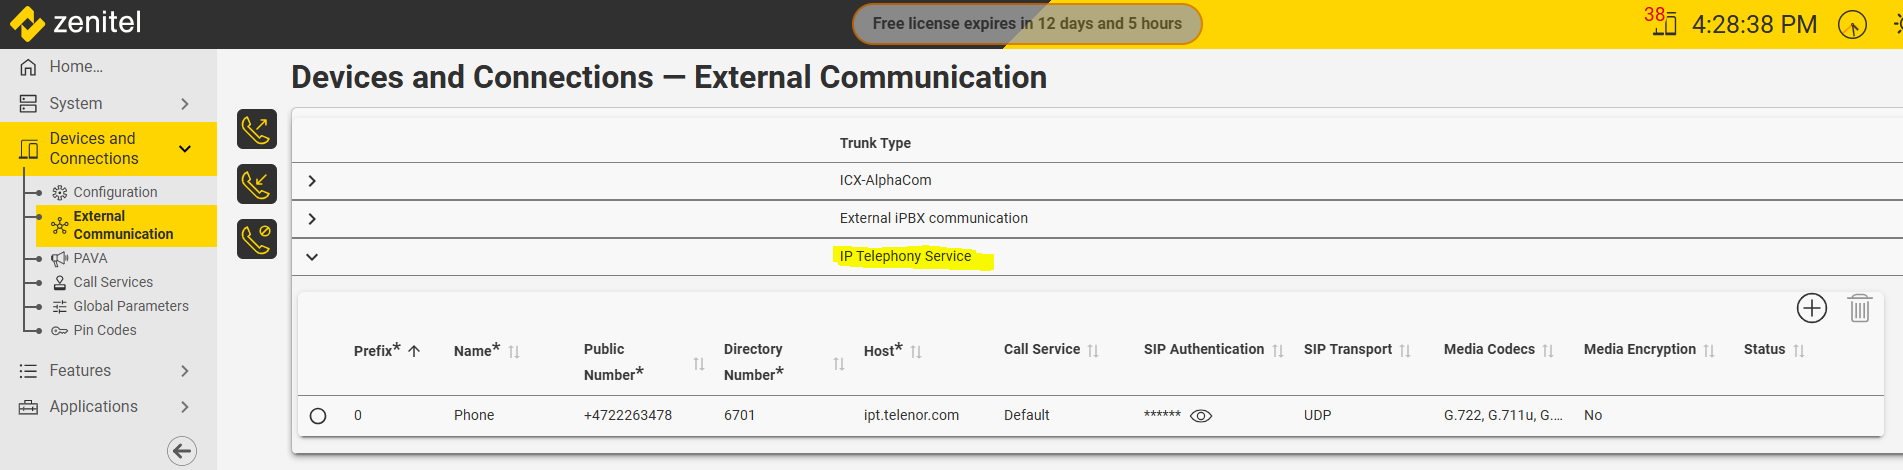Collapse the IP Telephony Service row
Image resolution: width=1903 pixels, height=470 pixels.
pyautogui.click(x=312, y=257)
